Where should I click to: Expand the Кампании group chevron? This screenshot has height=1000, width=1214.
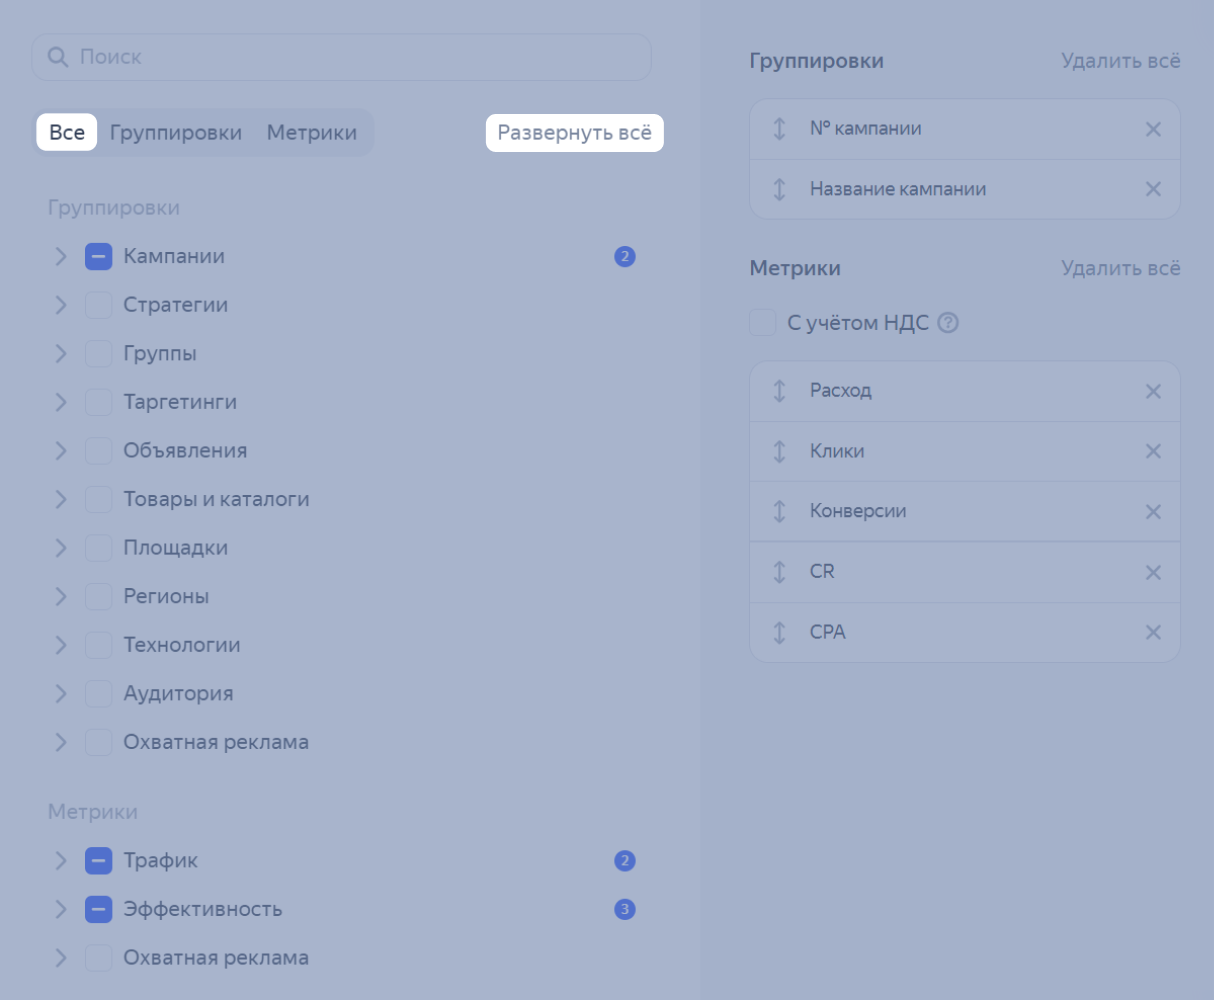tap(61, 257)
